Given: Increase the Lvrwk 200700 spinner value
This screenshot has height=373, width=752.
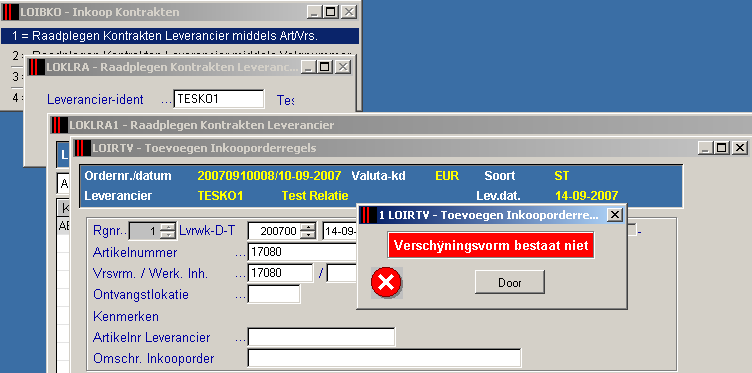Looking at the screenshot, I should pyautogui.click(x=308, y=227).
